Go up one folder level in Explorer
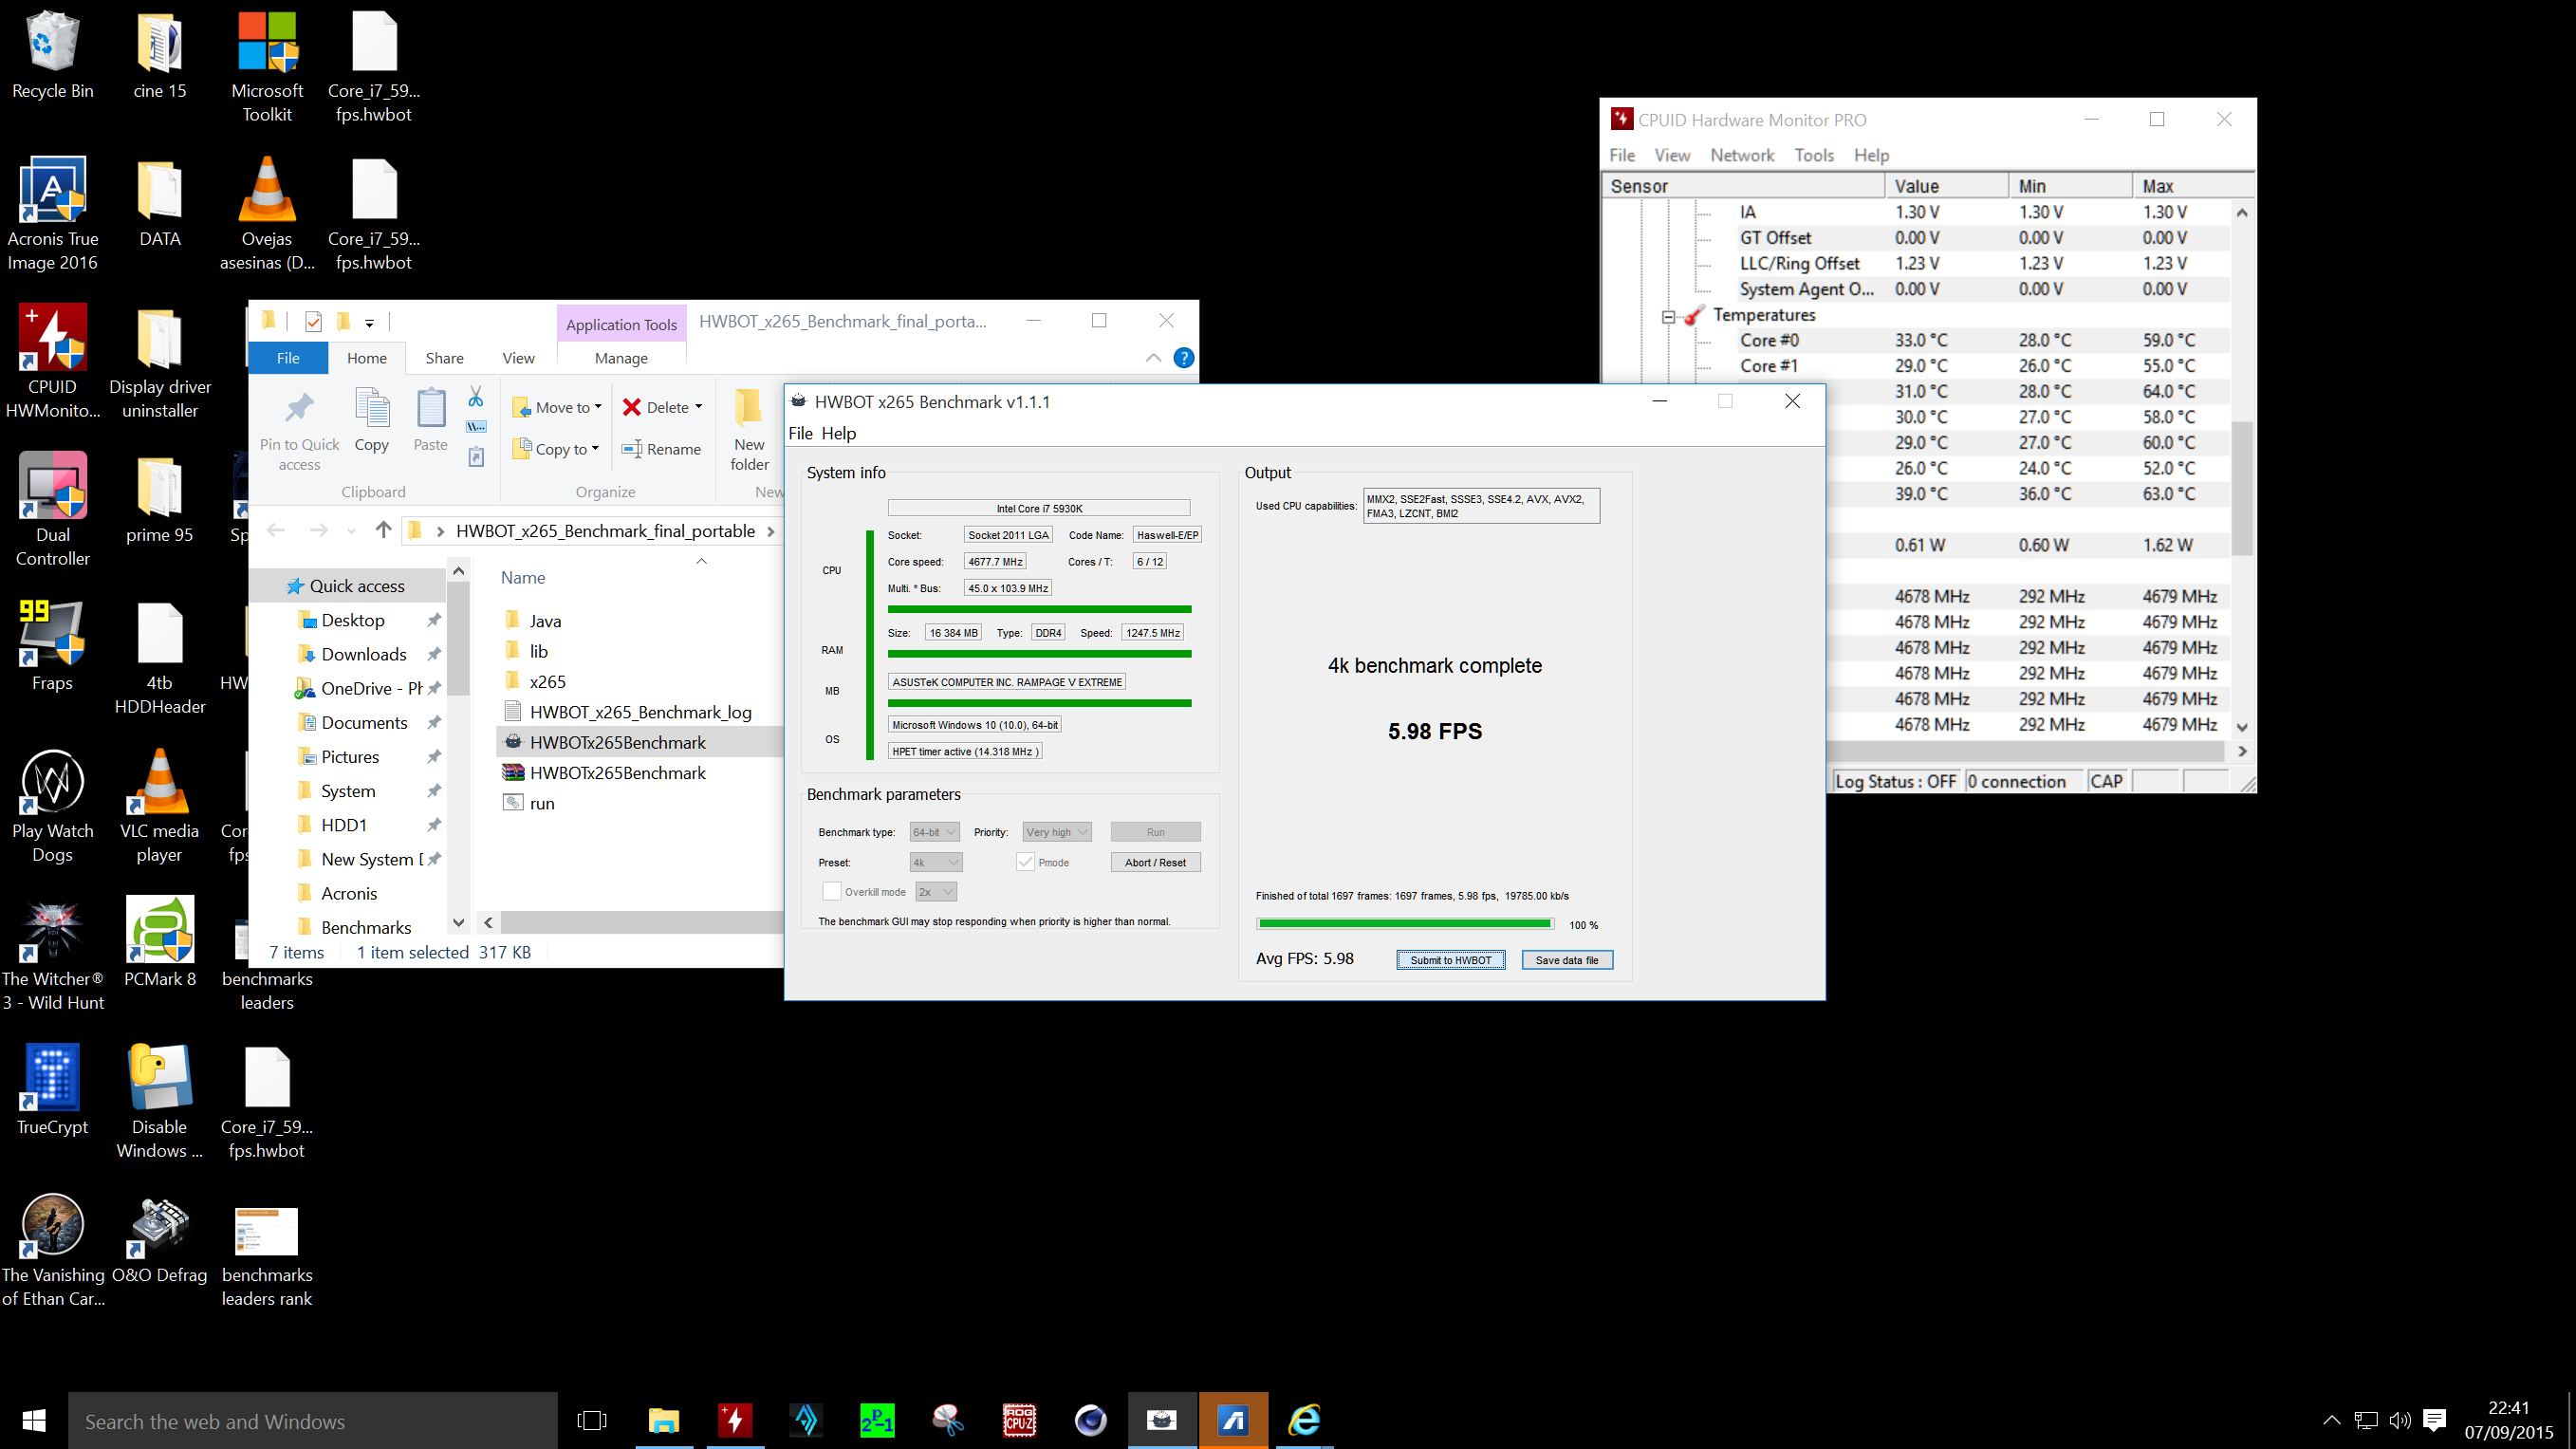2576x1449 pixels. pos(383,530)
